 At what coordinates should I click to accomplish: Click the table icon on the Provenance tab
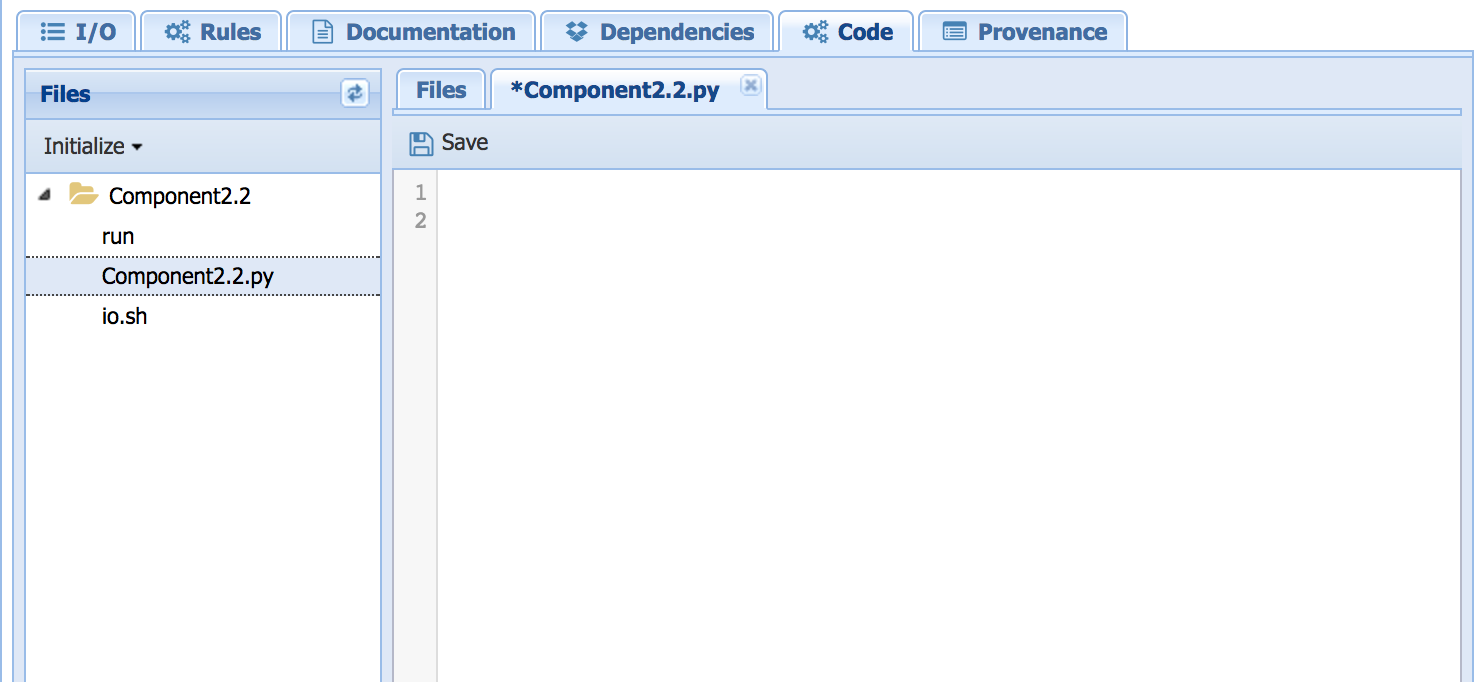pyautogui.click(x=954, y=32)
